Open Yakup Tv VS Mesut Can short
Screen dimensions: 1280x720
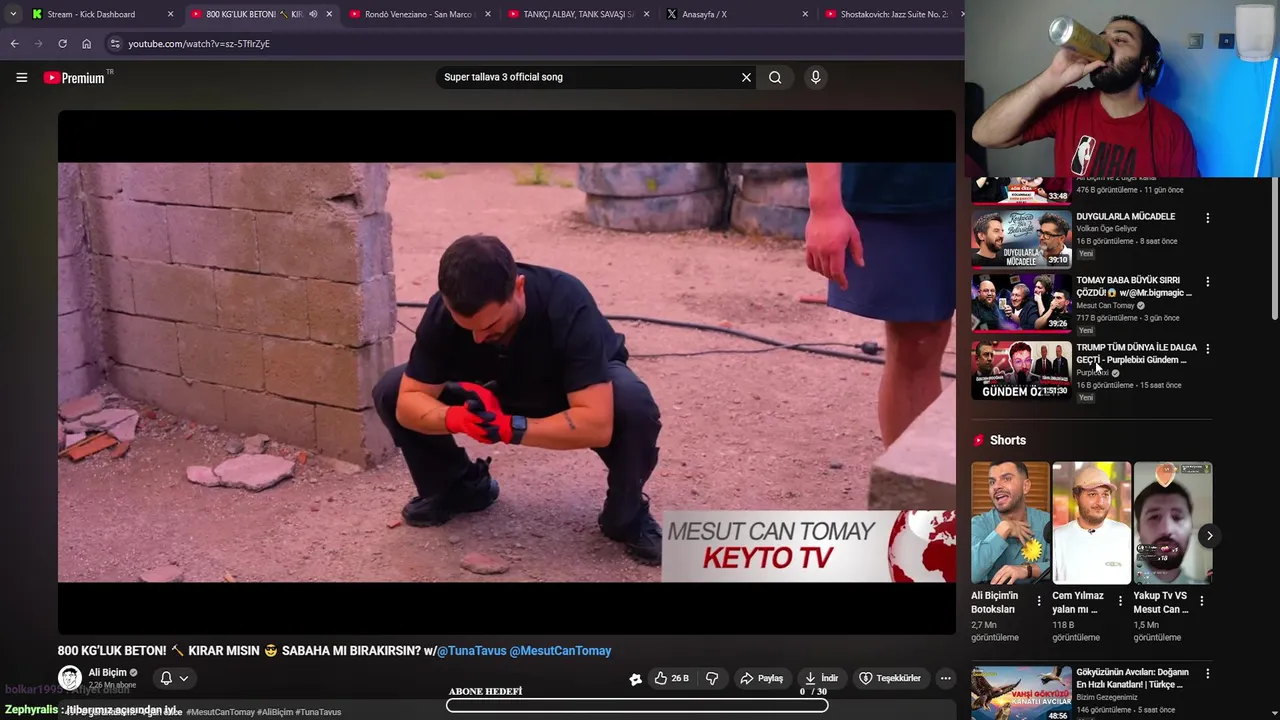coord(1172,523)
